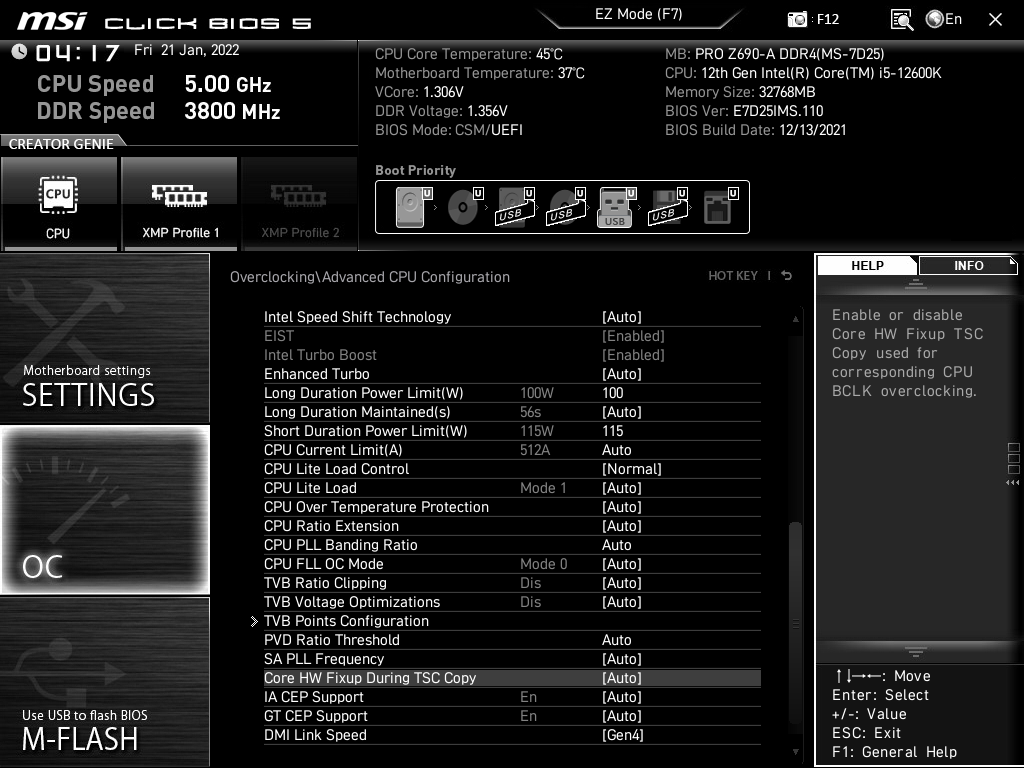This screenshot has width=1024, height=768.
Task: Edit PVD Ratio Threshold Auto value
Action: click(x=616, y=640)
